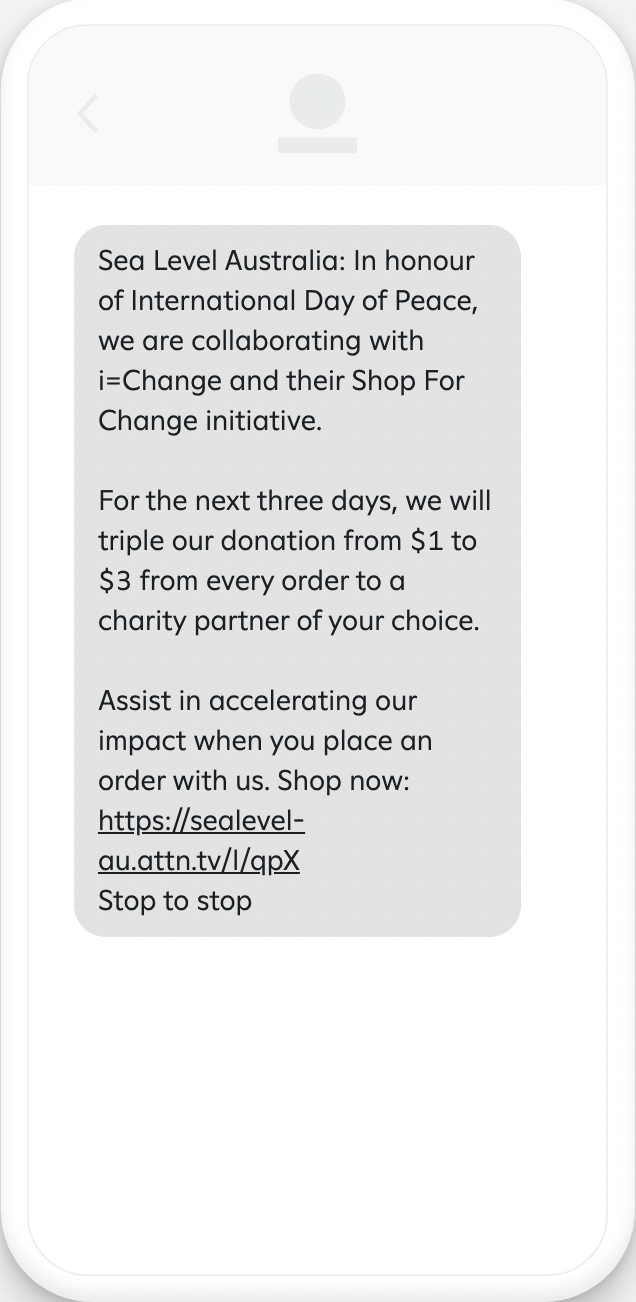Select 'International Day of Peace' text line
This screenshot has width=636, height=1302.
(294, 301)
